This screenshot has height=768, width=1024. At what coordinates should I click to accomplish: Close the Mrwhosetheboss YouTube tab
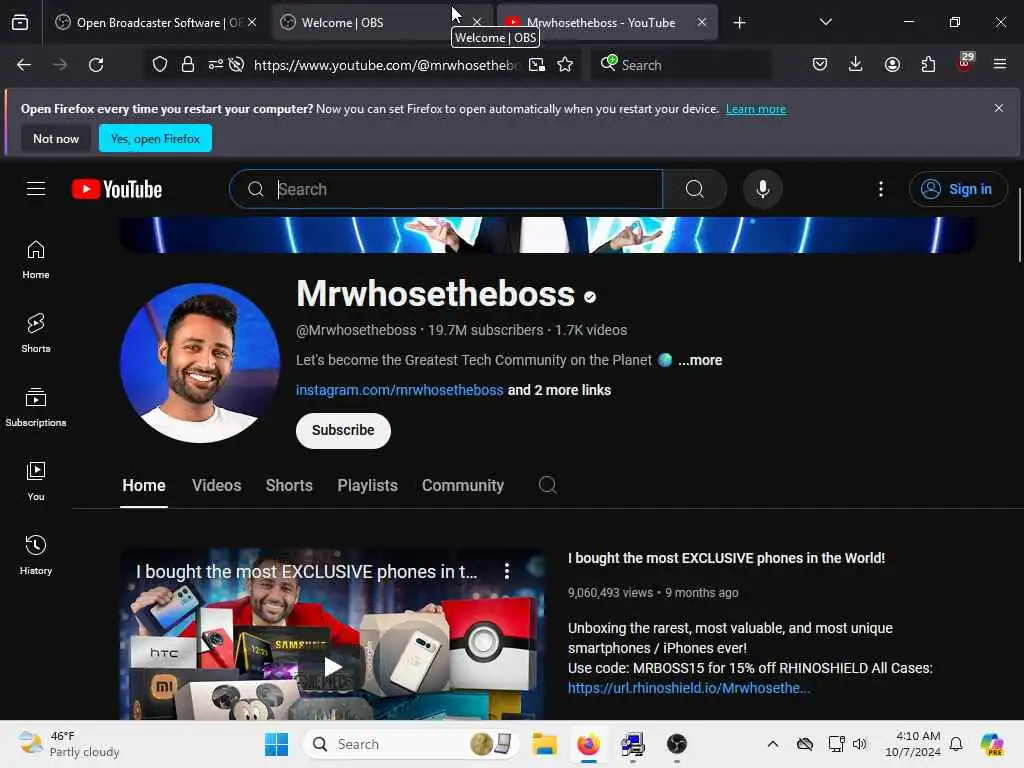[701, 22]
